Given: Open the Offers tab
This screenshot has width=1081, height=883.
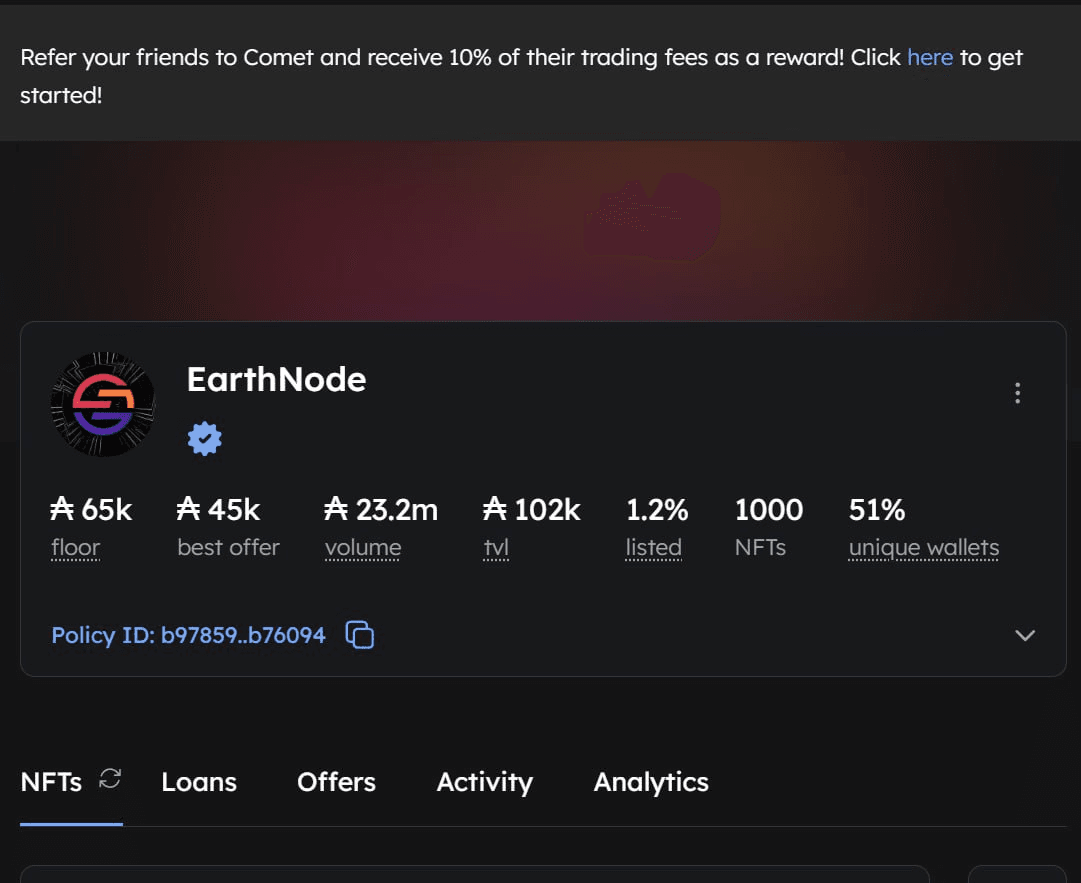Looking at the screenshot, I should tap(336, 782).
